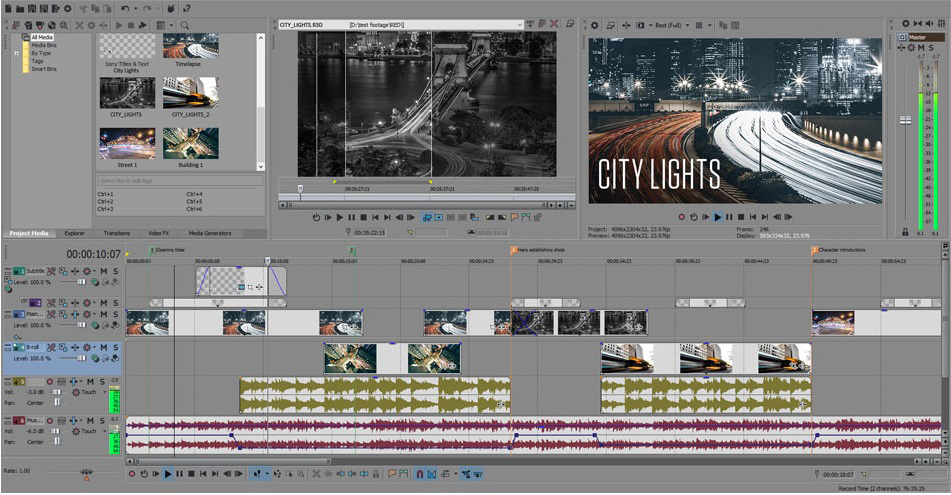Open the Undo history dropdown arrow

coord(136,8)
